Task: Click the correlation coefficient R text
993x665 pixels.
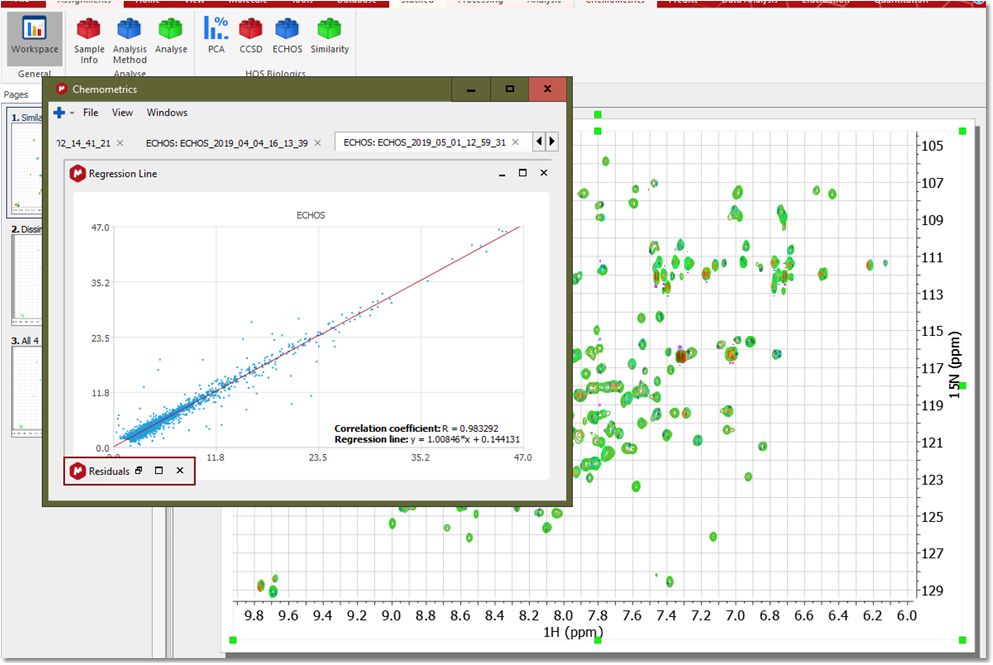Action: click(416, 428)
